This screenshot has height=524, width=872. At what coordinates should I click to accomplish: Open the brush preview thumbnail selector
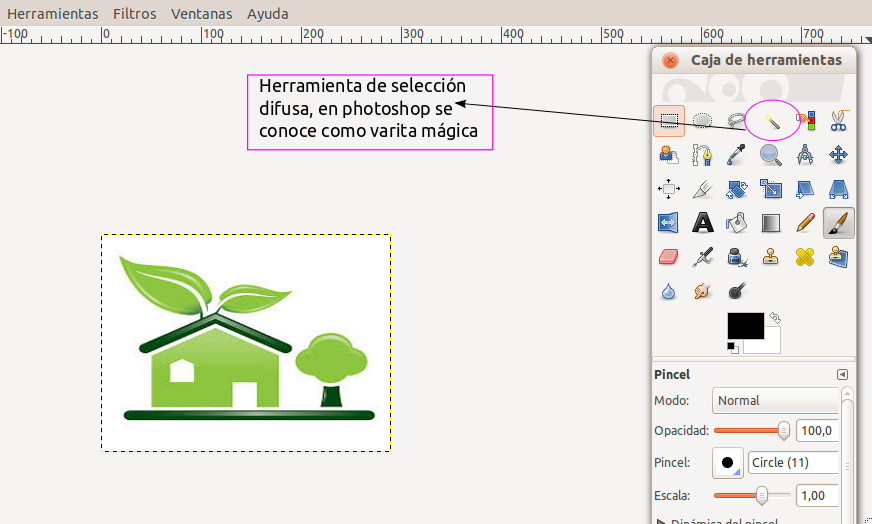click(x=727, y=462)
